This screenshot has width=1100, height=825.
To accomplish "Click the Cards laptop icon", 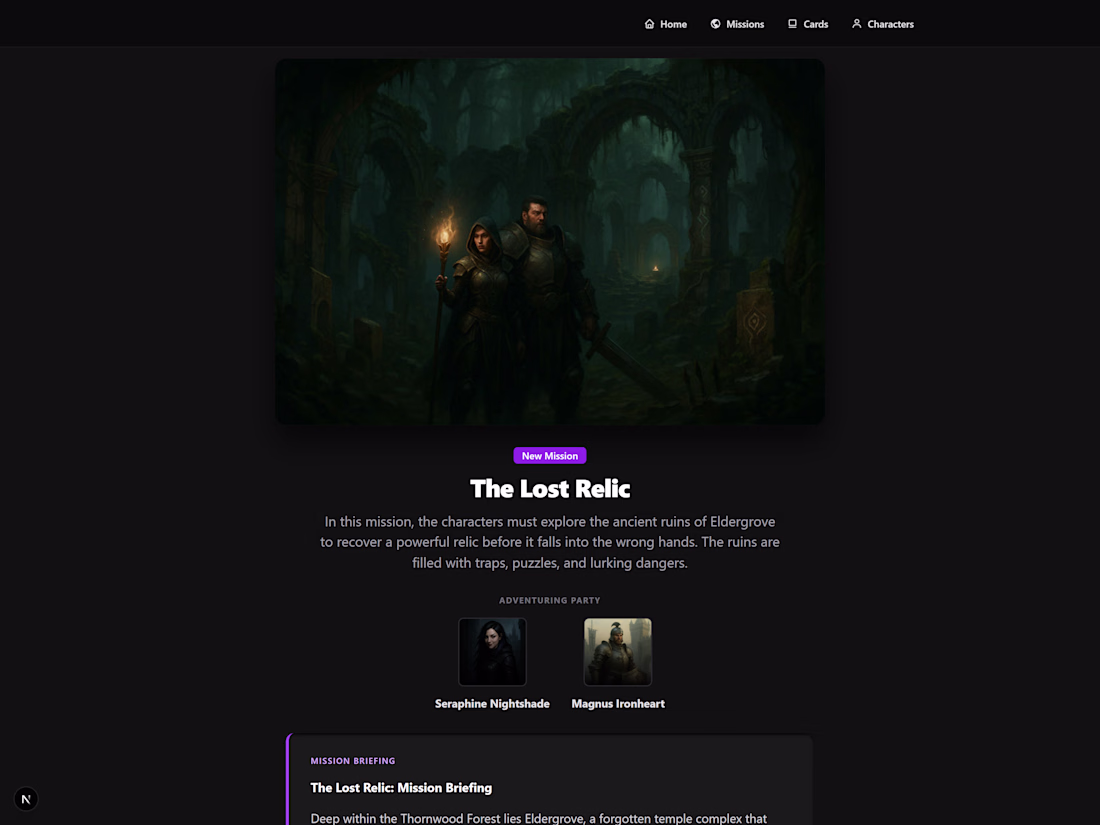I will click(792, 24).
